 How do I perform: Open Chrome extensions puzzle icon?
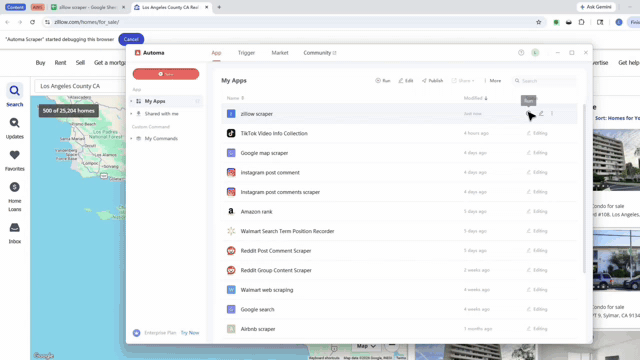(x=581, y=22)
